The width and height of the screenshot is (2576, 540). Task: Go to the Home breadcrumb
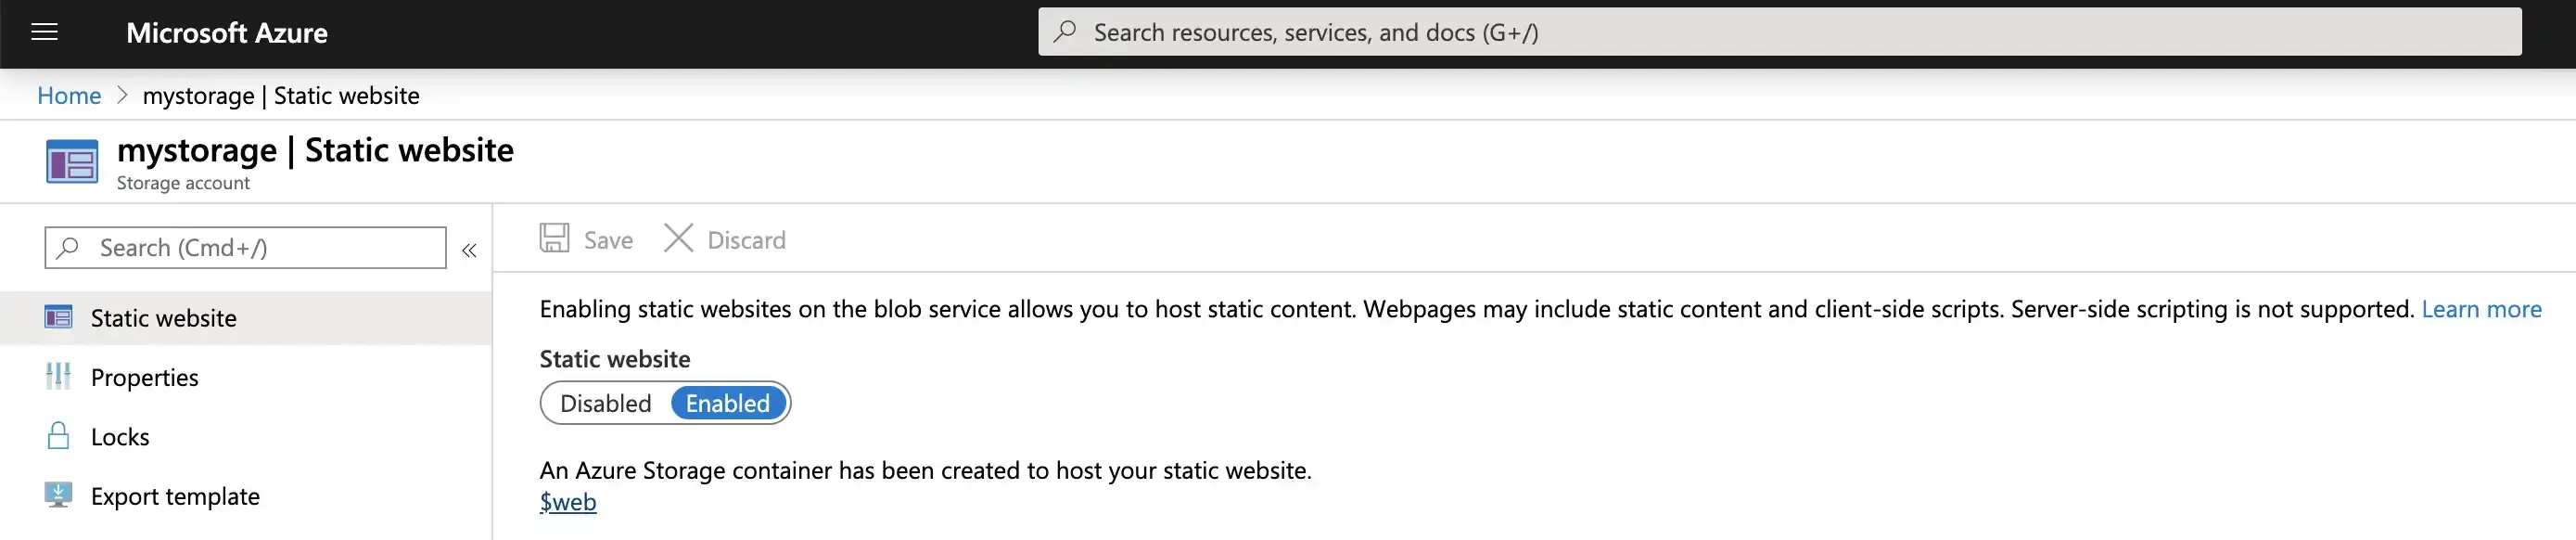coord(69,95)
